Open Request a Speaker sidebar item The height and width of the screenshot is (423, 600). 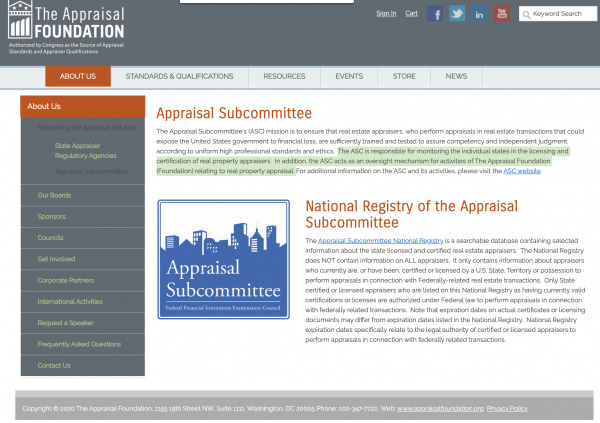coord(83,323)
